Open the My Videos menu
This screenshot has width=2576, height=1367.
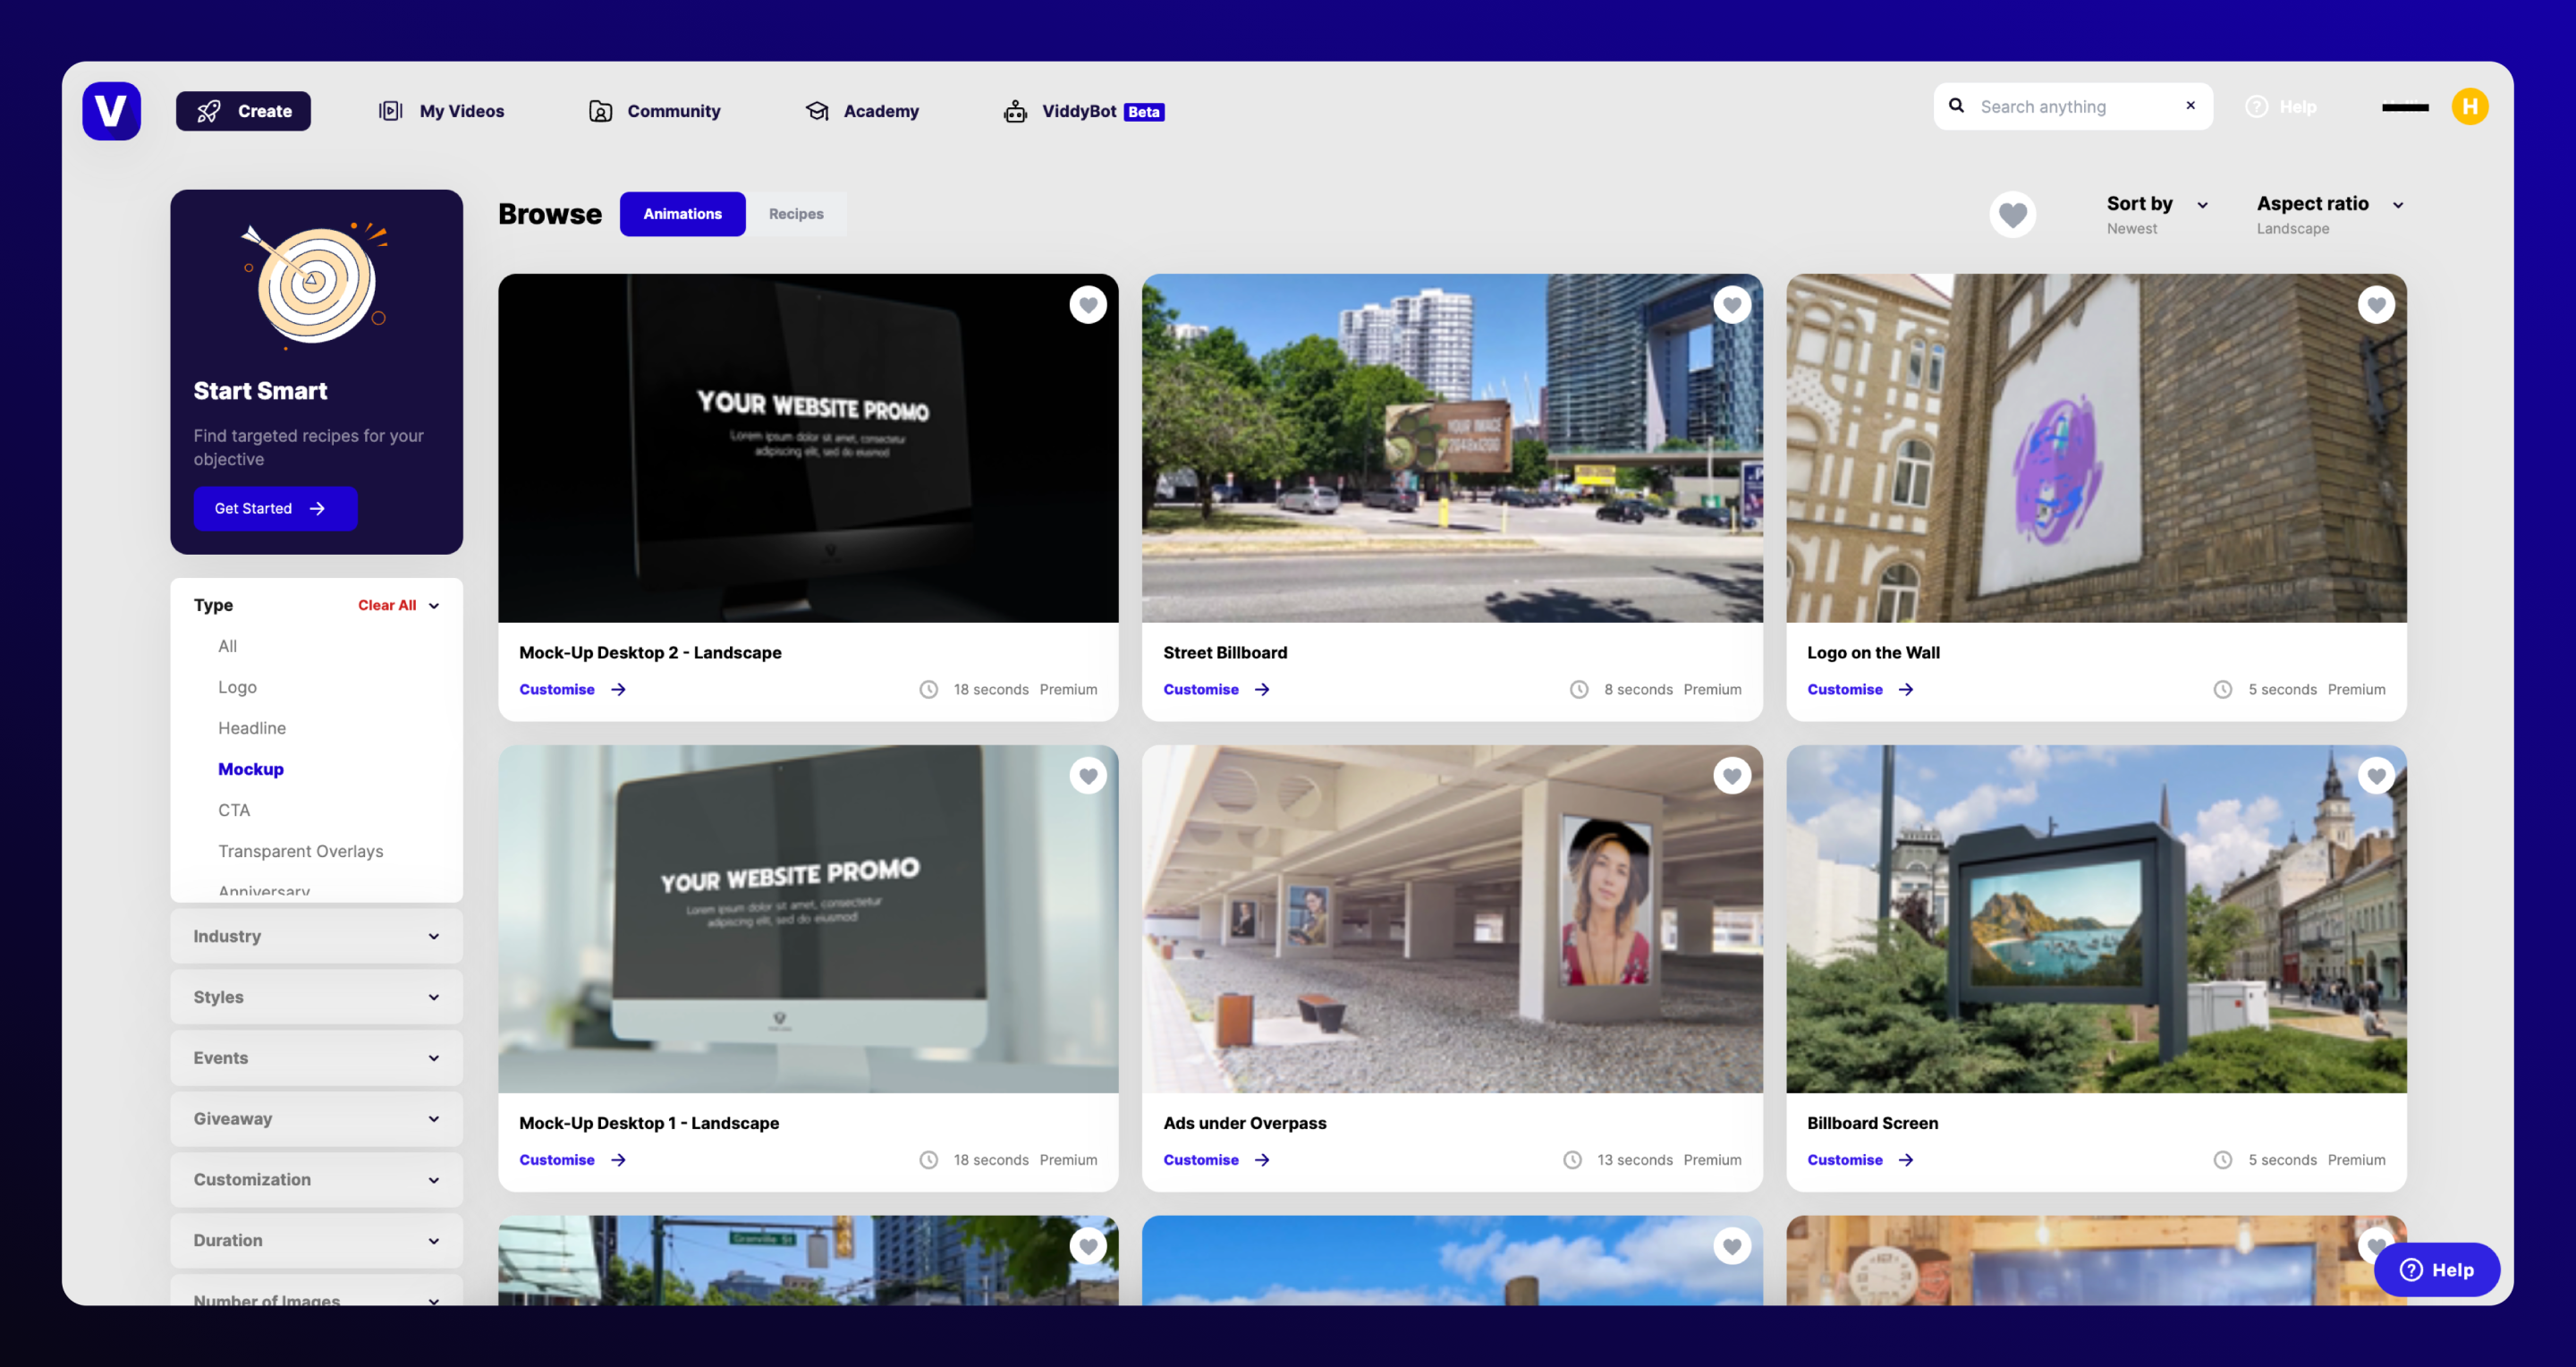pyautogui.click(x=441, y=111)
